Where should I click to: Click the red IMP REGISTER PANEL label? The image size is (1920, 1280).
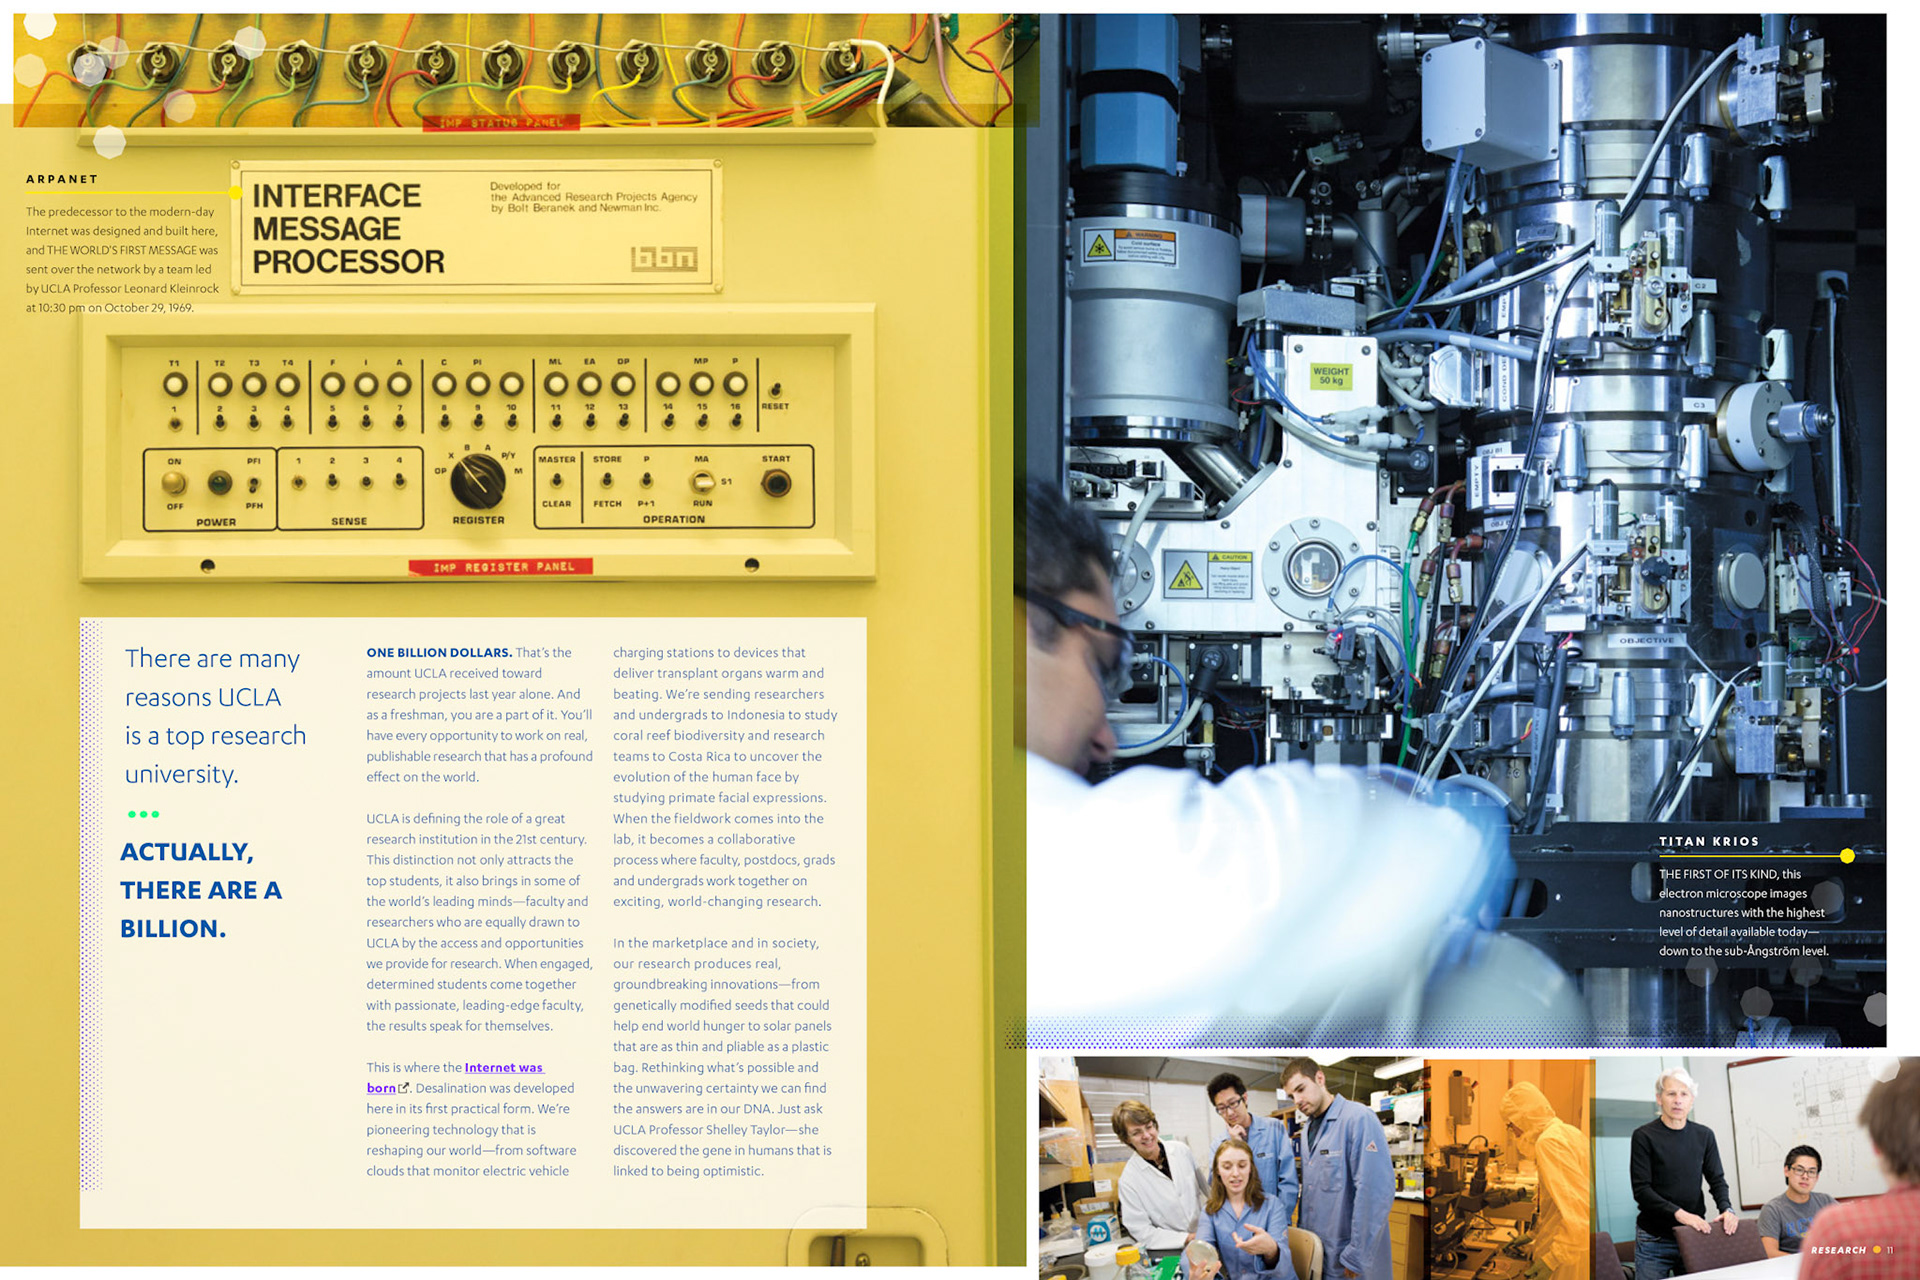[x=501, y=567]
